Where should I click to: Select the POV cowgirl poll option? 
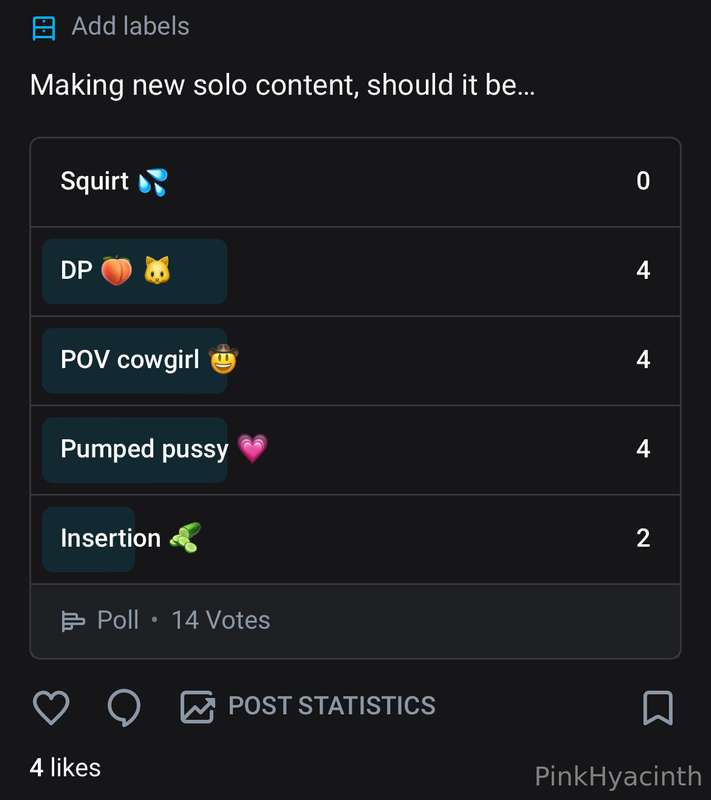tap(356, 361)
